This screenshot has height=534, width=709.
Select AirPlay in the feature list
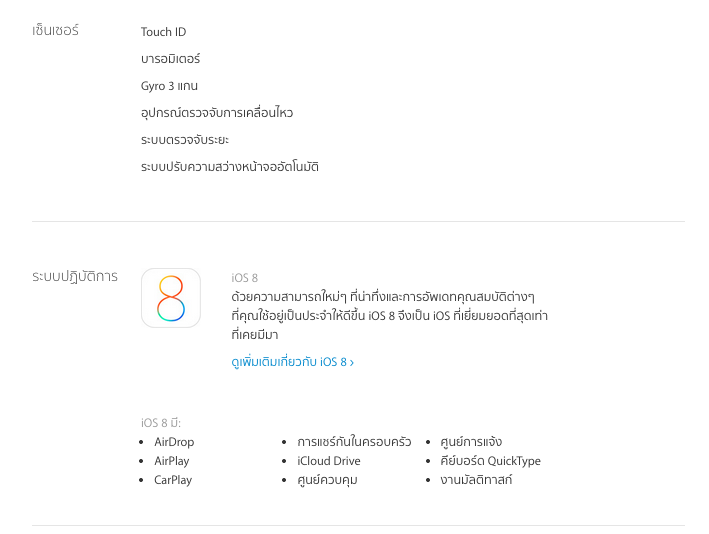click(x=171, y=461)
